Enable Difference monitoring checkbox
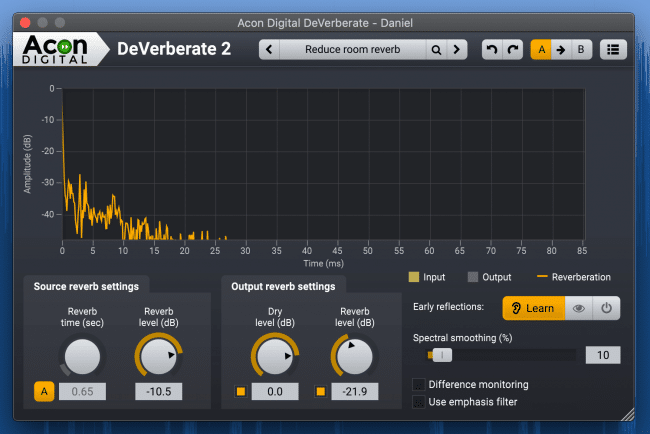 419,384
